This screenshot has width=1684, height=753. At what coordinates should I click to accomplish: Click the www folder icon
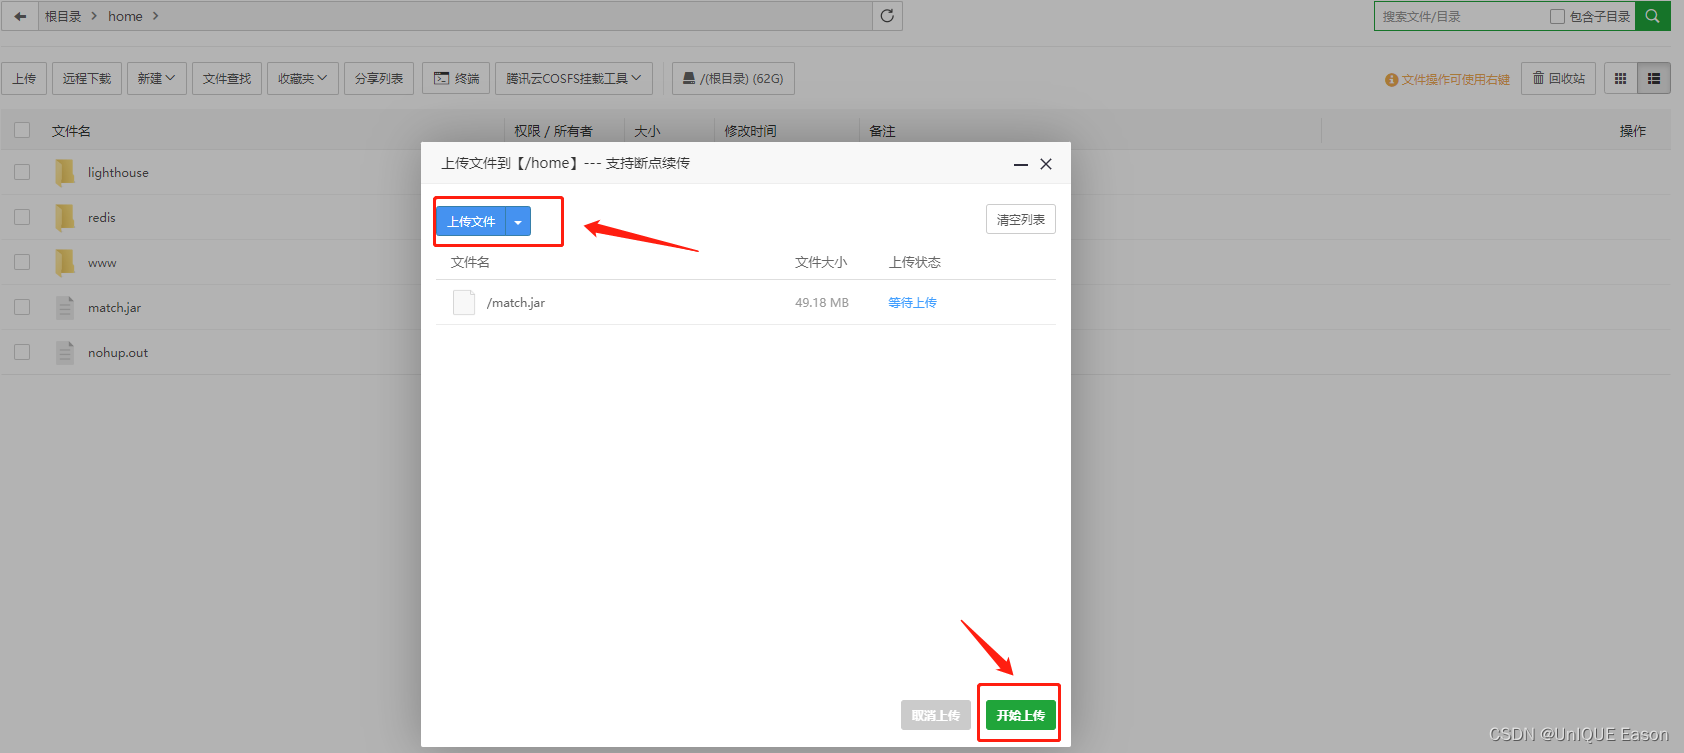[x=65, y=262]
